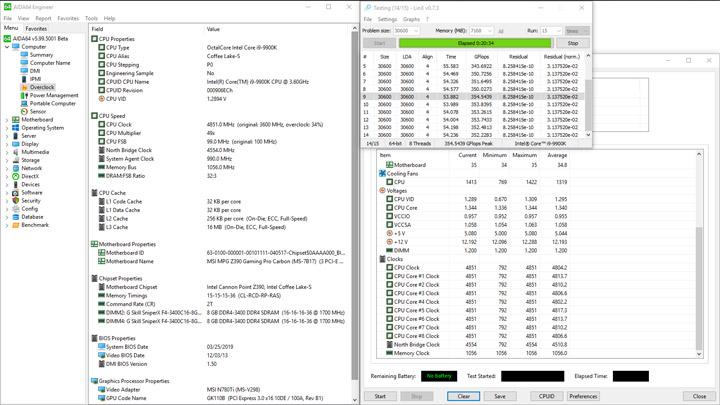The image size is (720, 405).
Task: Open the AIDA64 Report menu
Action: tap(43, 18)
